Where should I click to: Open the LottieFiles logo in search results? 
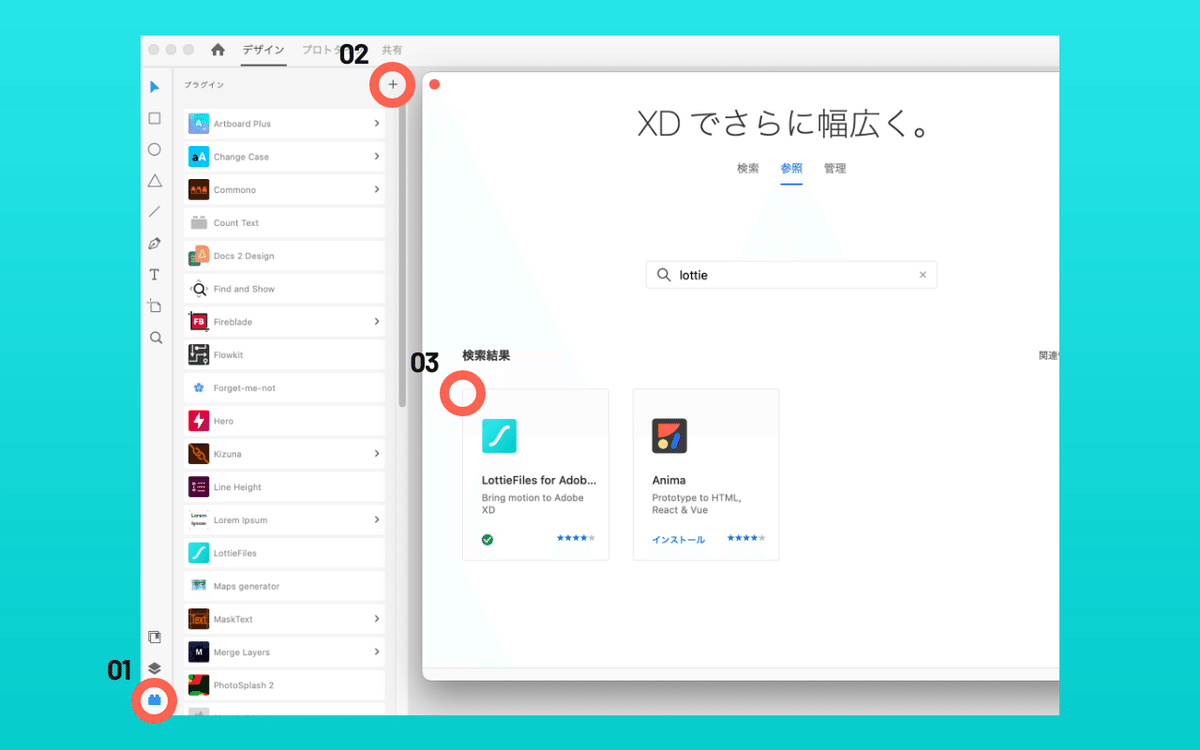click(x=499, y=436)
